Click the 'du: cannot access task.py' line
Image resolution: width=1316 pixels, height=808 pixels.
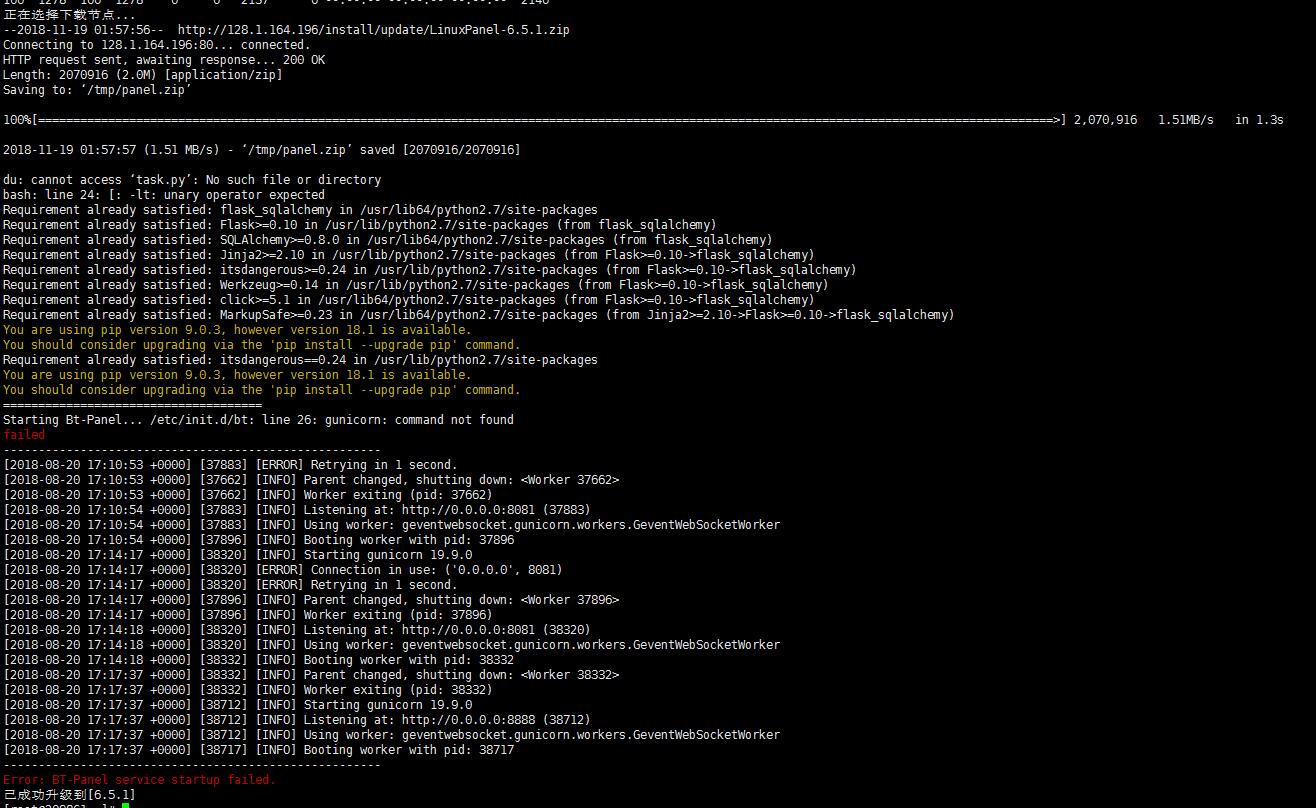pos(192,180)
